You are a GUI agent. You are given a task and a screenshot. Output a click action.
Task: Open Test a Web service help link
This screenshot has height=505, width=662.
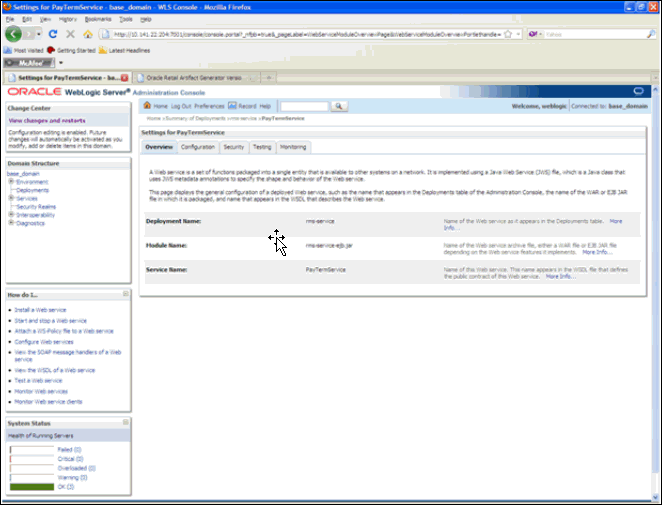click(38, 381)
